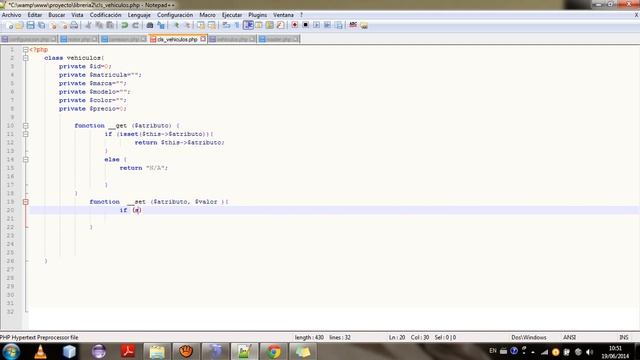Viewport: 640px width, 360px height.
Task: Click the Print toolbar icon
Action: coord(74,25)
